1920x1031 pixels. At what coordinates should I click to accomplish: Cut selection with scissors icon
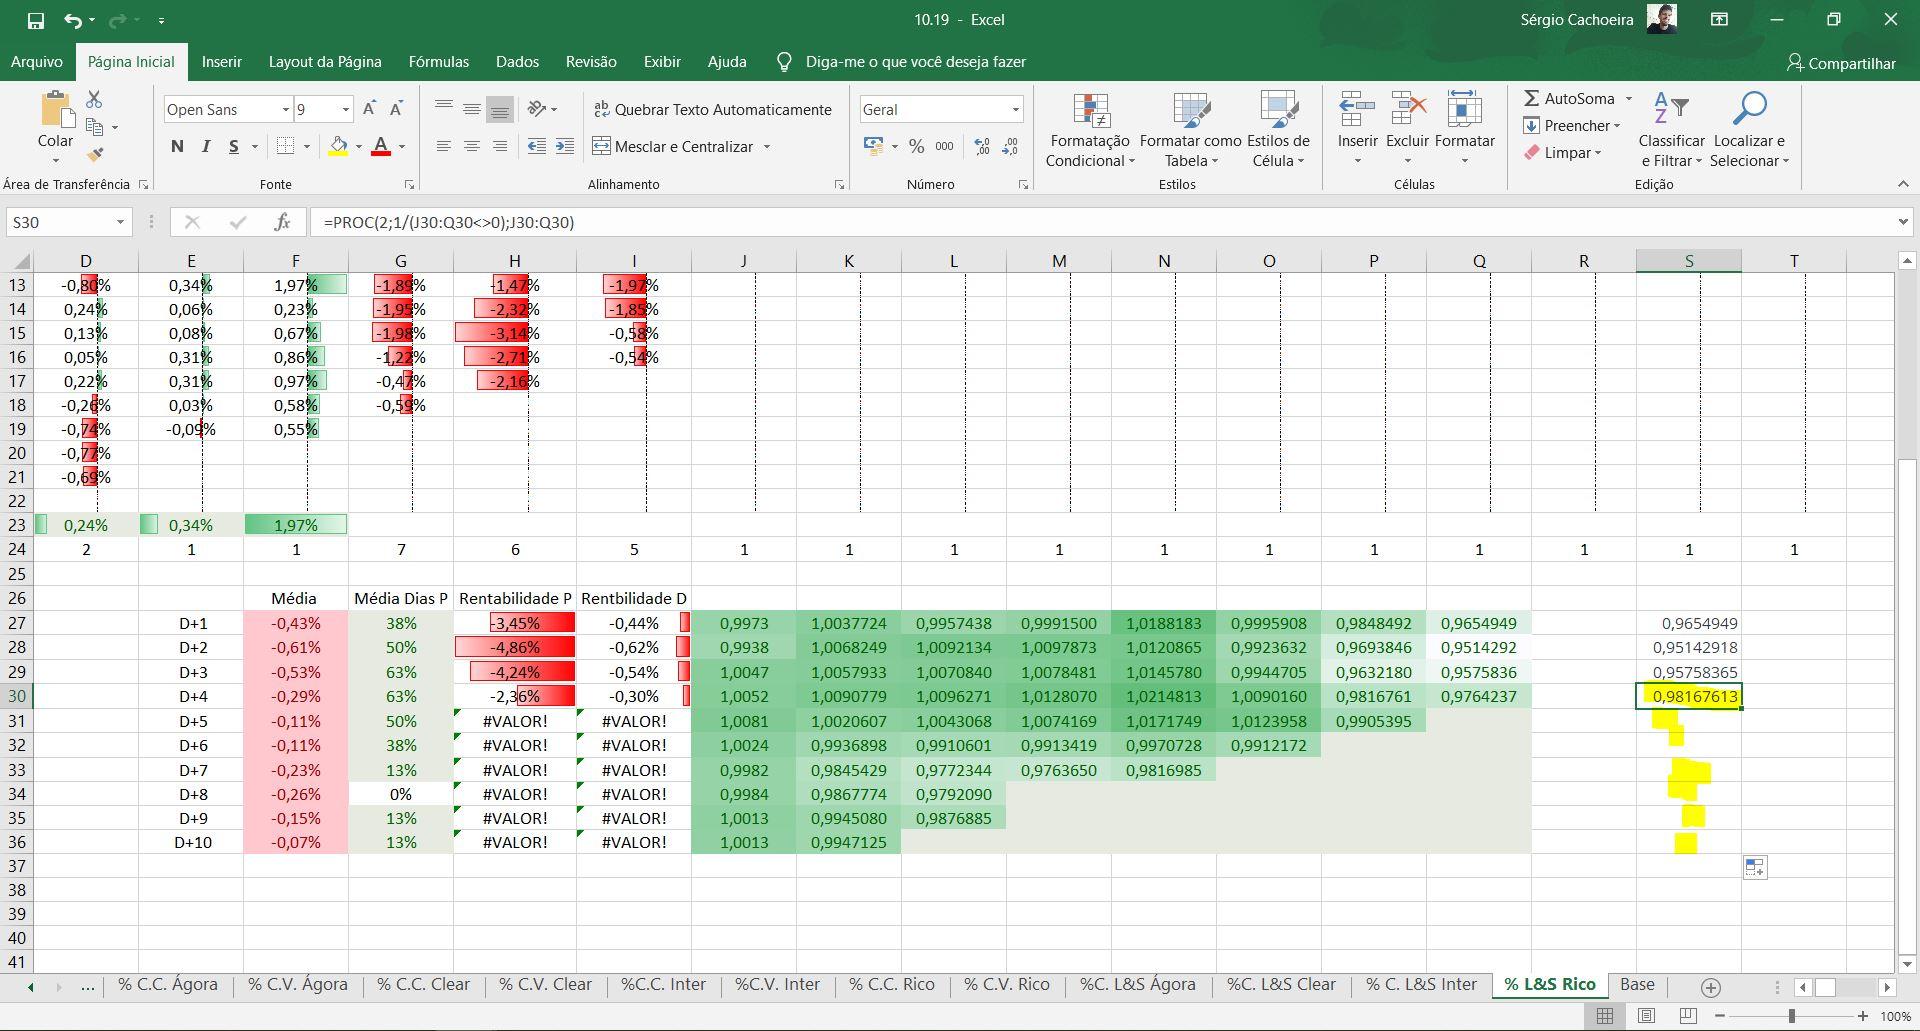94,99
